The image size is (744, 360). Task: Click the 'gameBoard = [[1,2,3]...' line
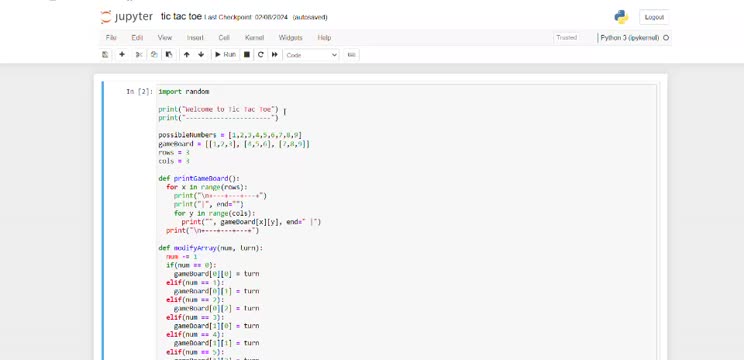234,144
